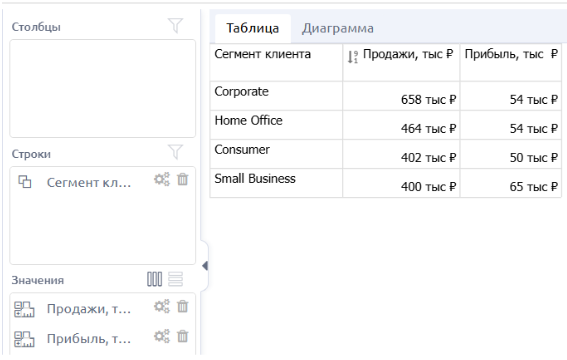Viewport: 567px width, 360px height.
Task: Open the filter icon for Строки
Action: coord(175,152)
